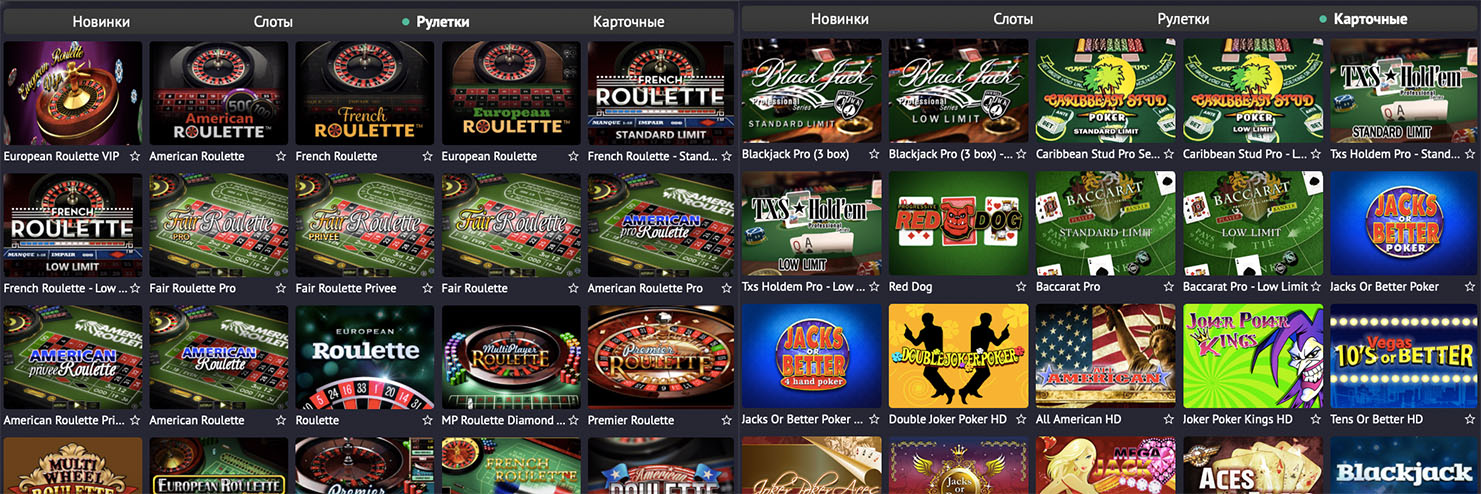Open the All American HD game title
This screenshot has width=1481, height=494.
point(1077,419)
